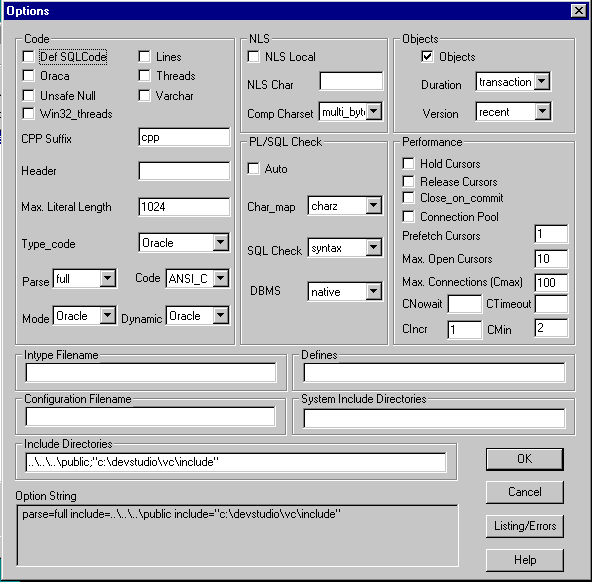Open the SQL Check dropdown
Image resolution: width=592 pixels, height=583 pixels.
coord(374,247)
